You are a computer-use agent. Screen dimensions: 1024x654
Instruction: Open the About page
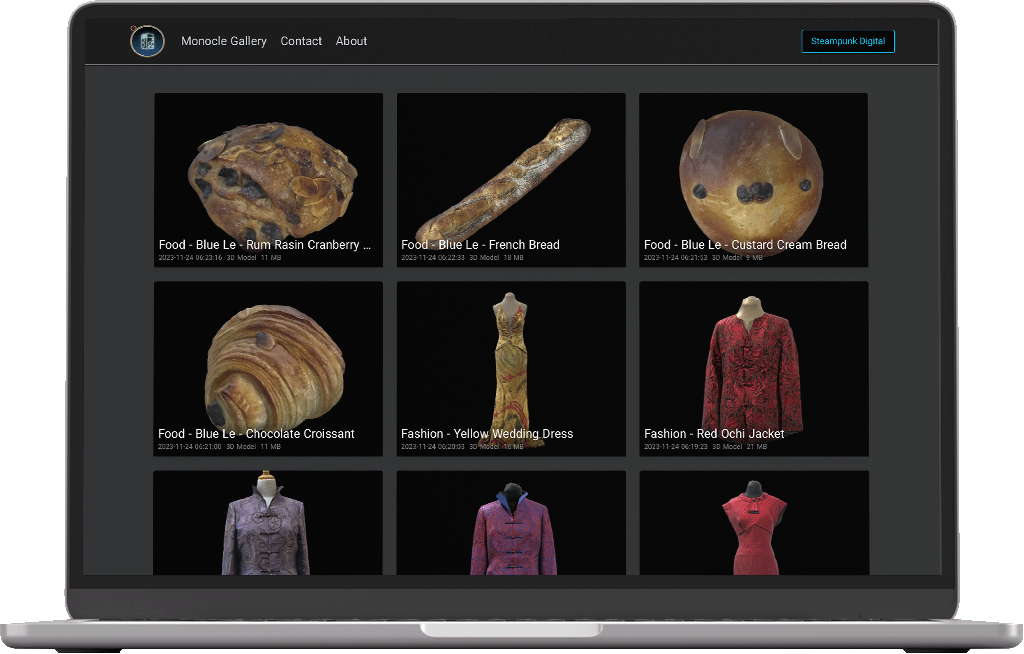tap(351, 41)
